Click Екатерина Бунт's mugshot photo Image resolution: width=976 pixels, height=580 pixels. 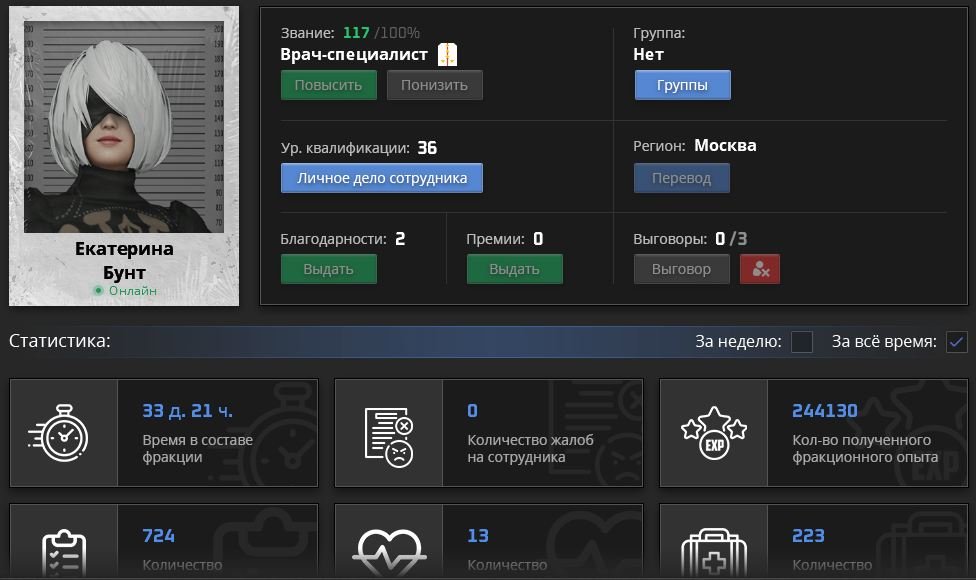[124, 128]
